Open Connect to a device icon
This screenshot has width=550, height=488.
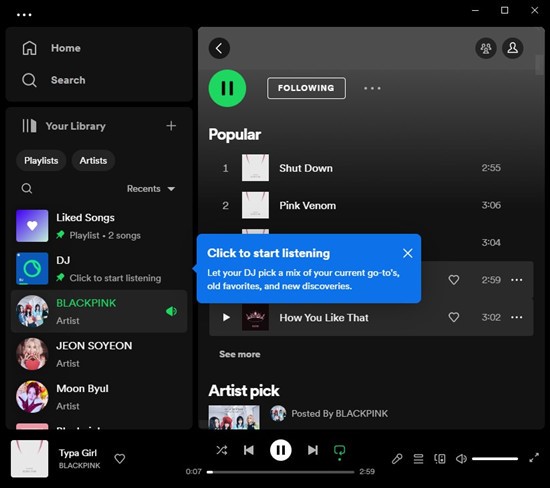point(440,459)
